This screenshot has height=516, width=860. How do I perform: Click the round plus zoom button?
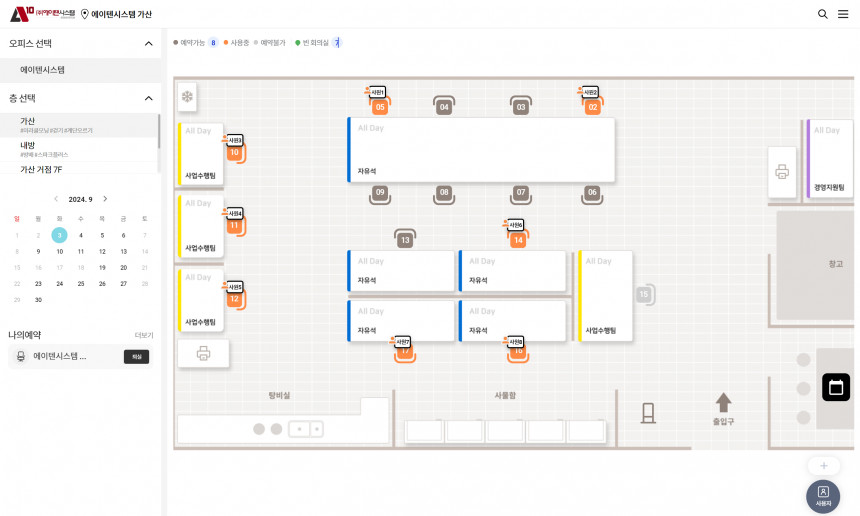[x=823, y=466]
